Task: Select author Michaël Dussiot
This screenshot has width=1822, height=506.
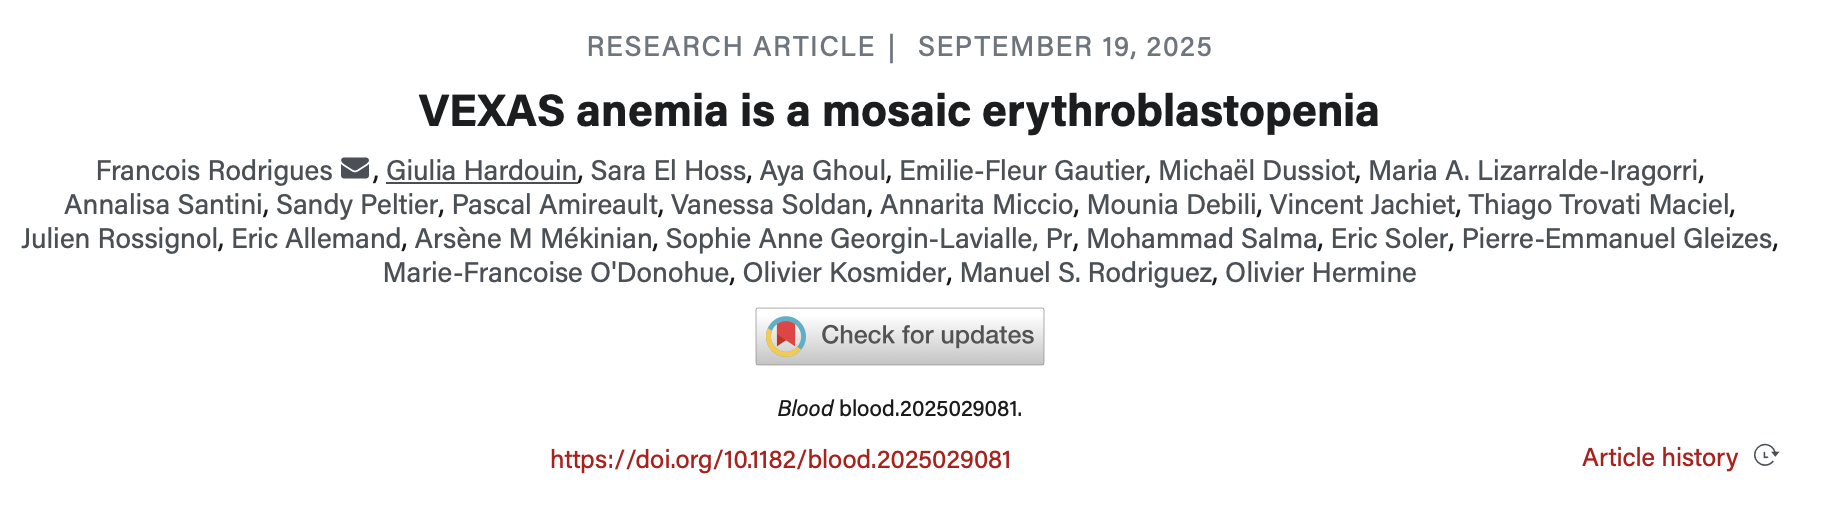Action: tap(1256, 171)
